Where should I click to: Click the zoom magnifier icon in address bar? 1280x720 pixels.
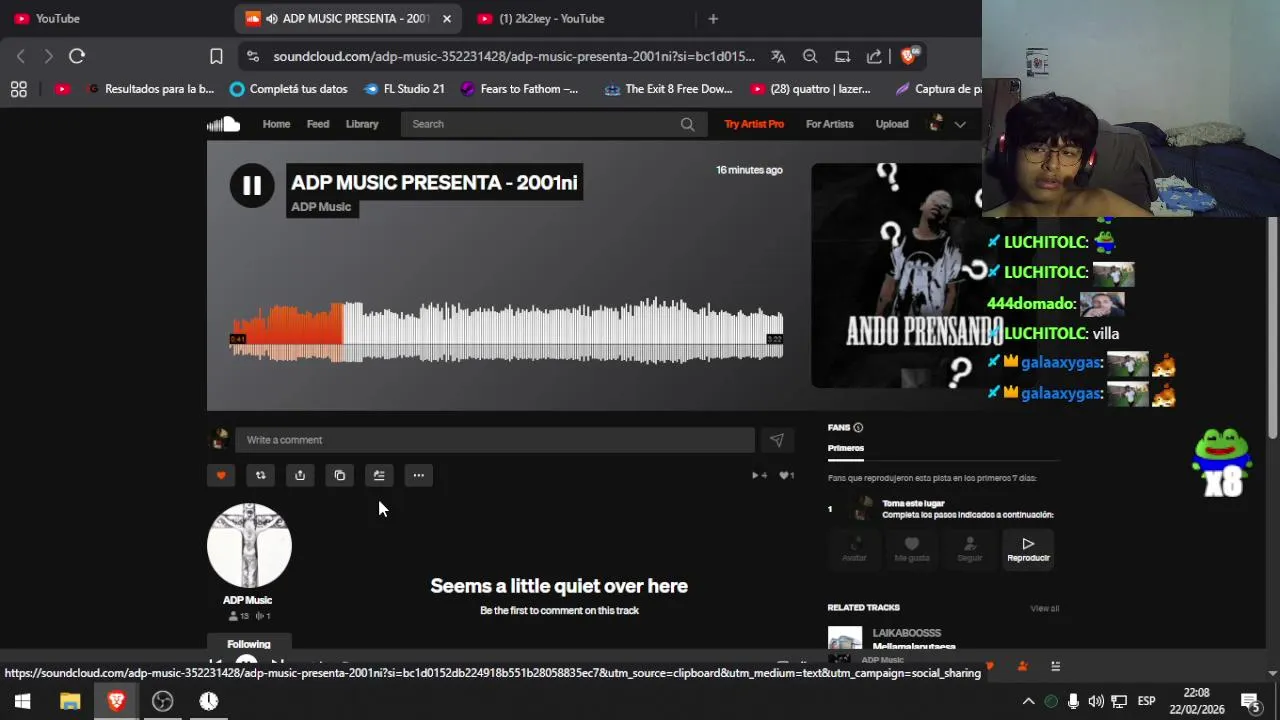tap(810, 57)
